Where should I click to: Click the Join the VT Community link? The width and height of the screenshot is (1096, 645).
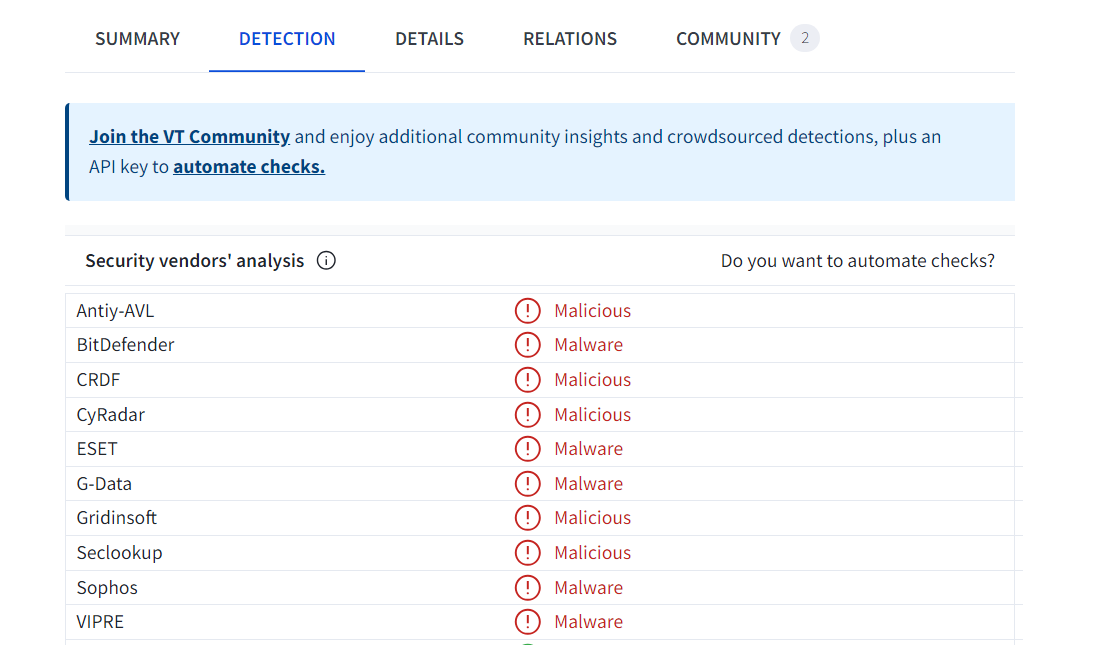(189, 137)
